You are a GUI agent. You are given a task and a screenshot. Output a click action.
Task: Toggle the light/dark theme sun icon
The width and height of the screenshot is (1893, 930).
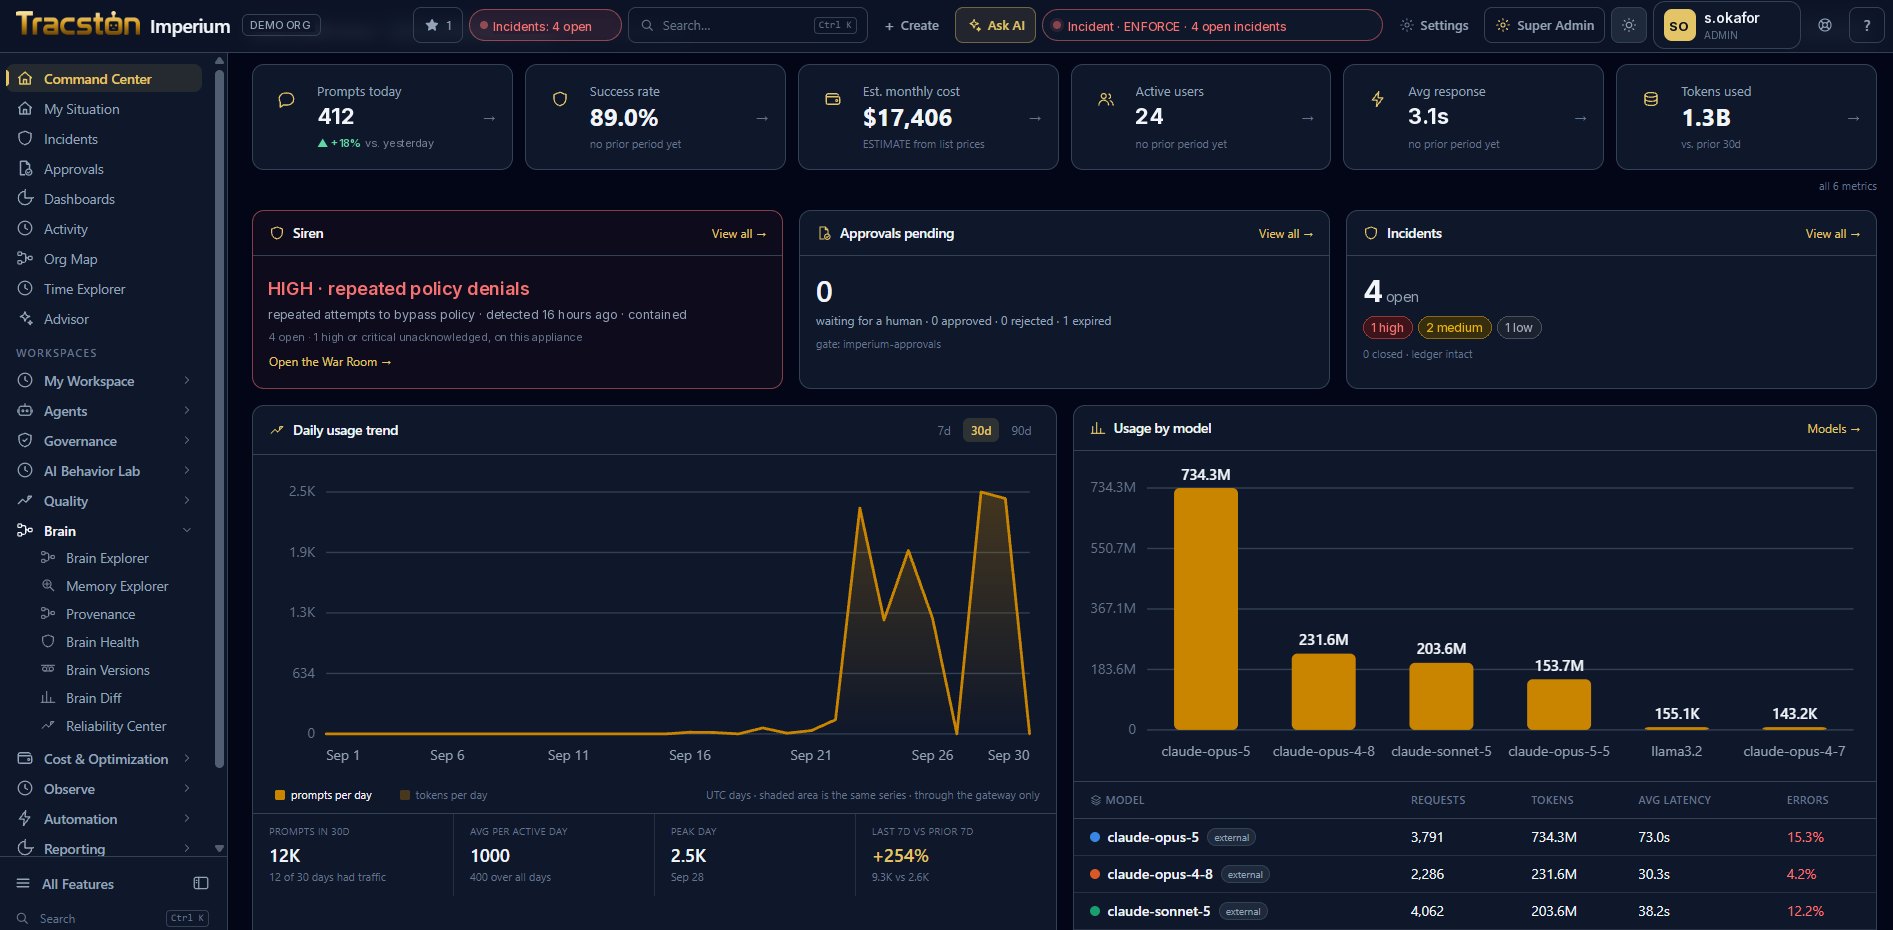tap(1629, 25)
